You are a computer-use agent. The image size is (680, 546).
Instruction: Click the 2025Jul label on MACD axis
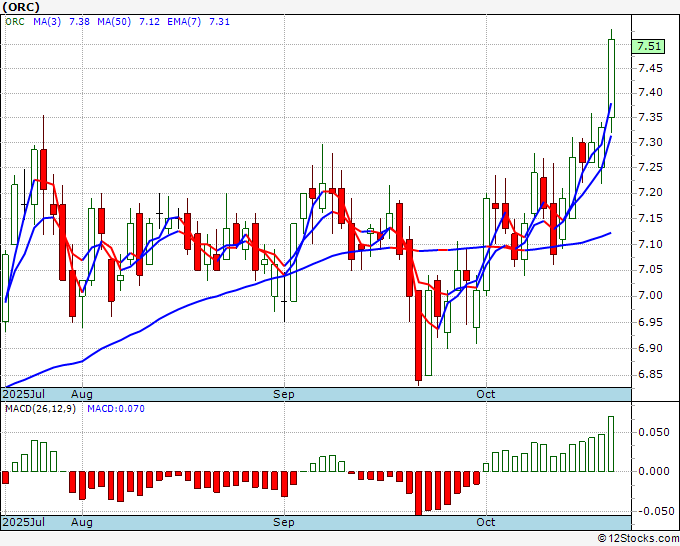coord(23,522)
